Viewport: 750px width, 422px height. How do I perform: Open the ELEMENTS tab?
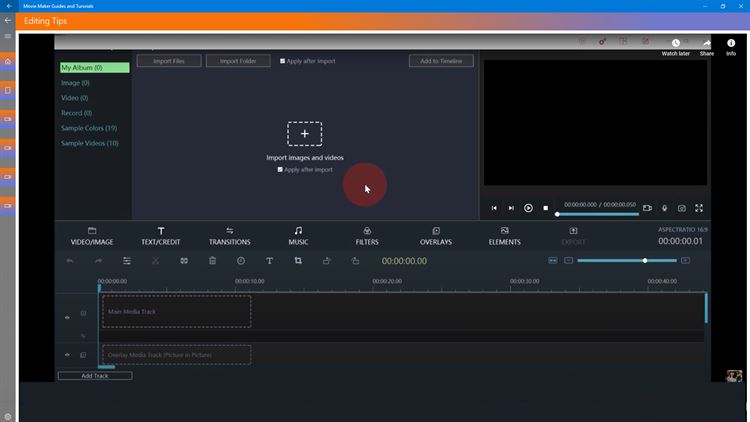(504, 236)
